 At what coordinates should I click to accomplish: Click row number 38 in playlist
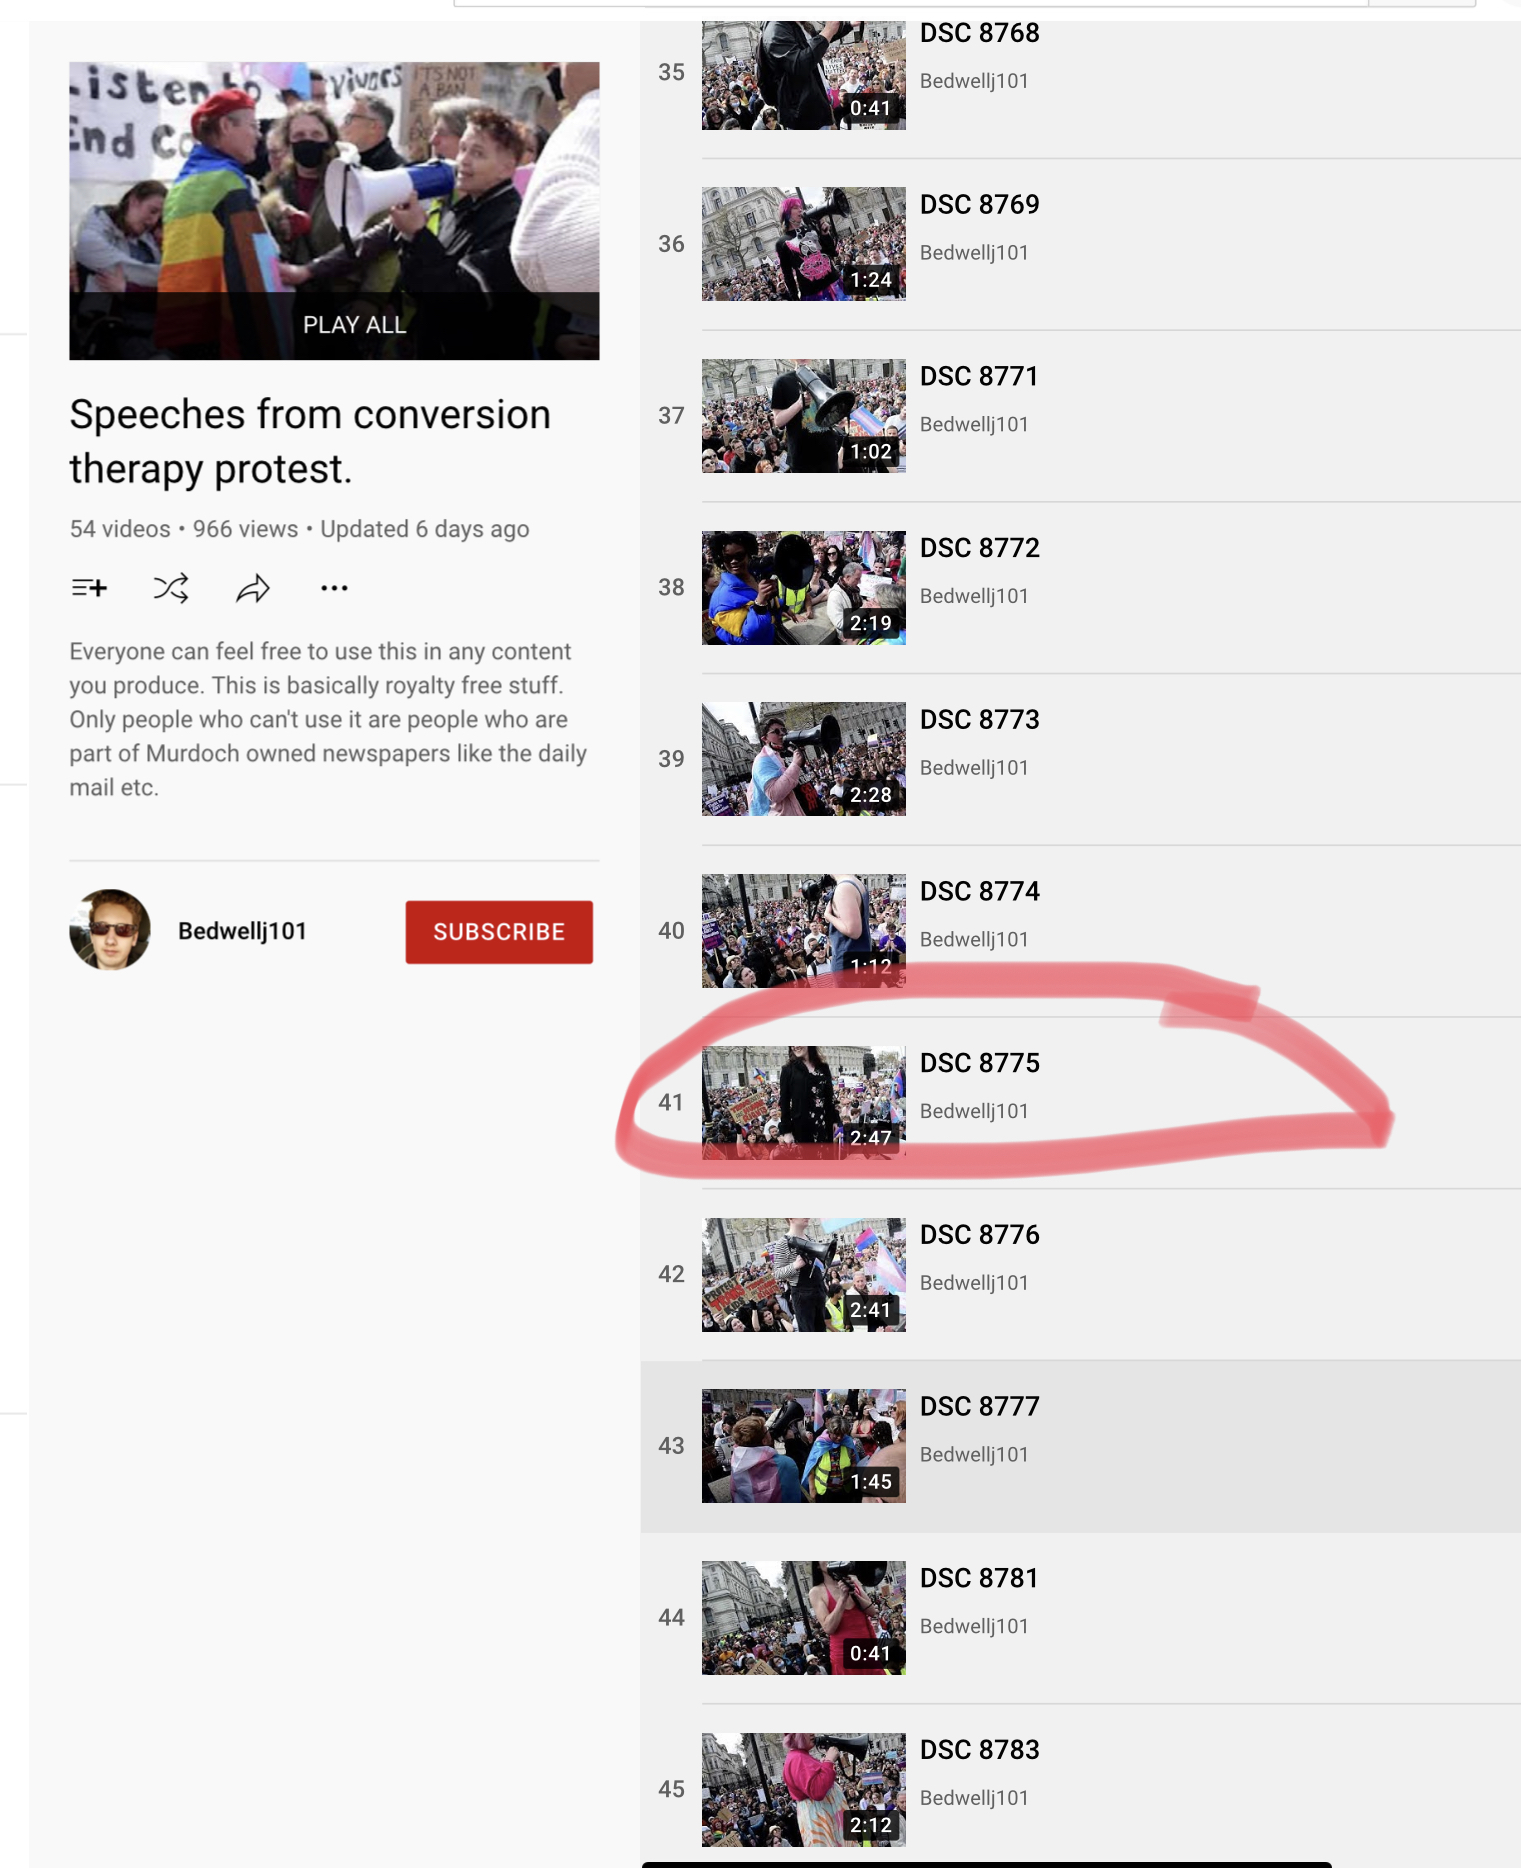pyautogui.click(x=671, y=588)
